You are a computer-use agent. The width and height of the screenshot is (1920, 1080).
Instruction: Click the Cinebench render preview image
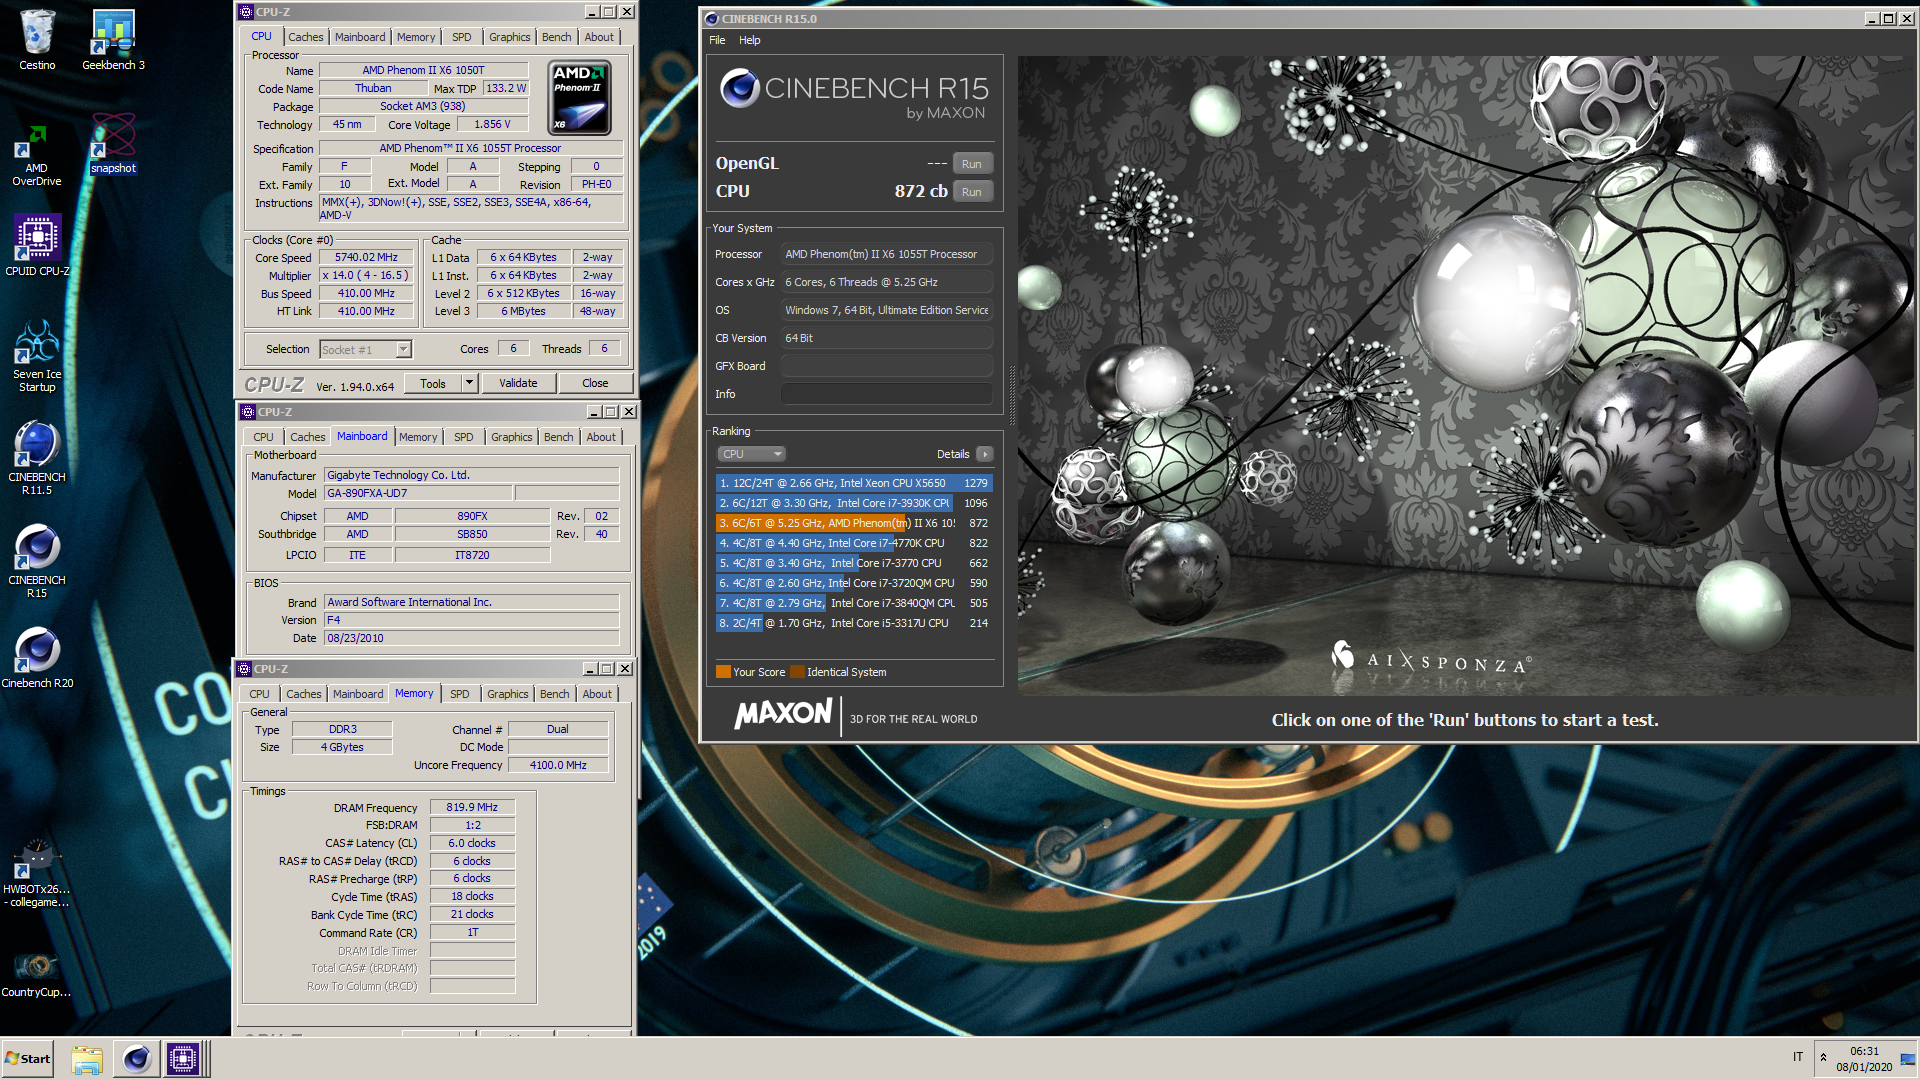pos(1466,375)
